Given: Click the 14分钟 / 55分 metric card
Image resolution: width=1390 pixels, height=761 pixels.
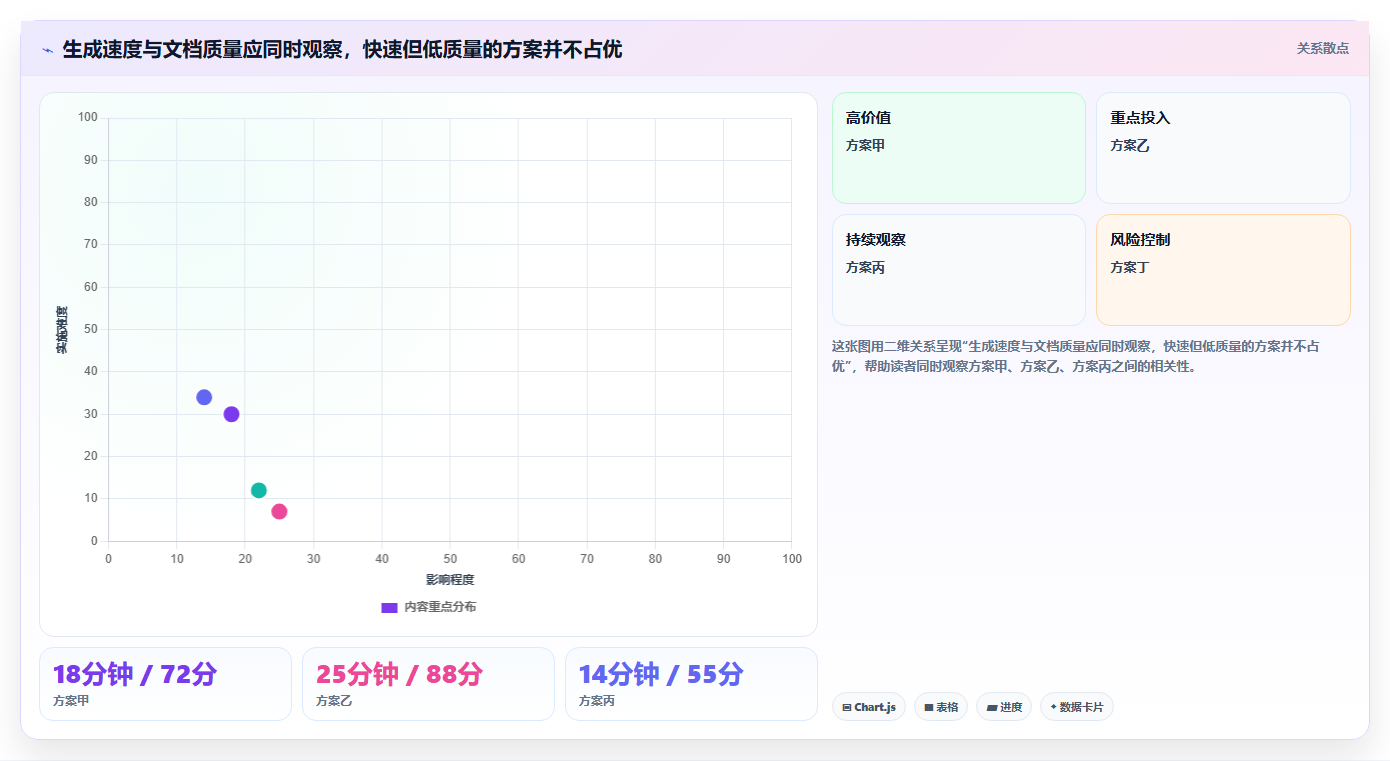Looking at the screenshot, I should pyautogui.click(x=691, y=684).
